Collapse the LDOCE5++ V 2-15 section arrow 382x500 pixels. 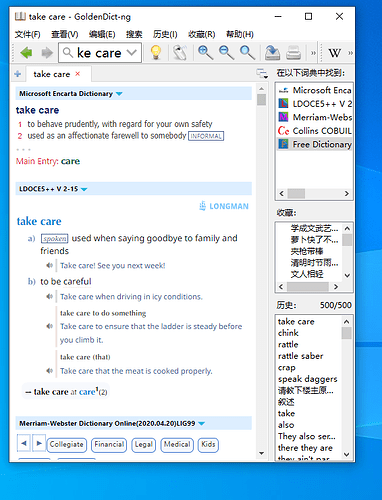tap(84, 189)
